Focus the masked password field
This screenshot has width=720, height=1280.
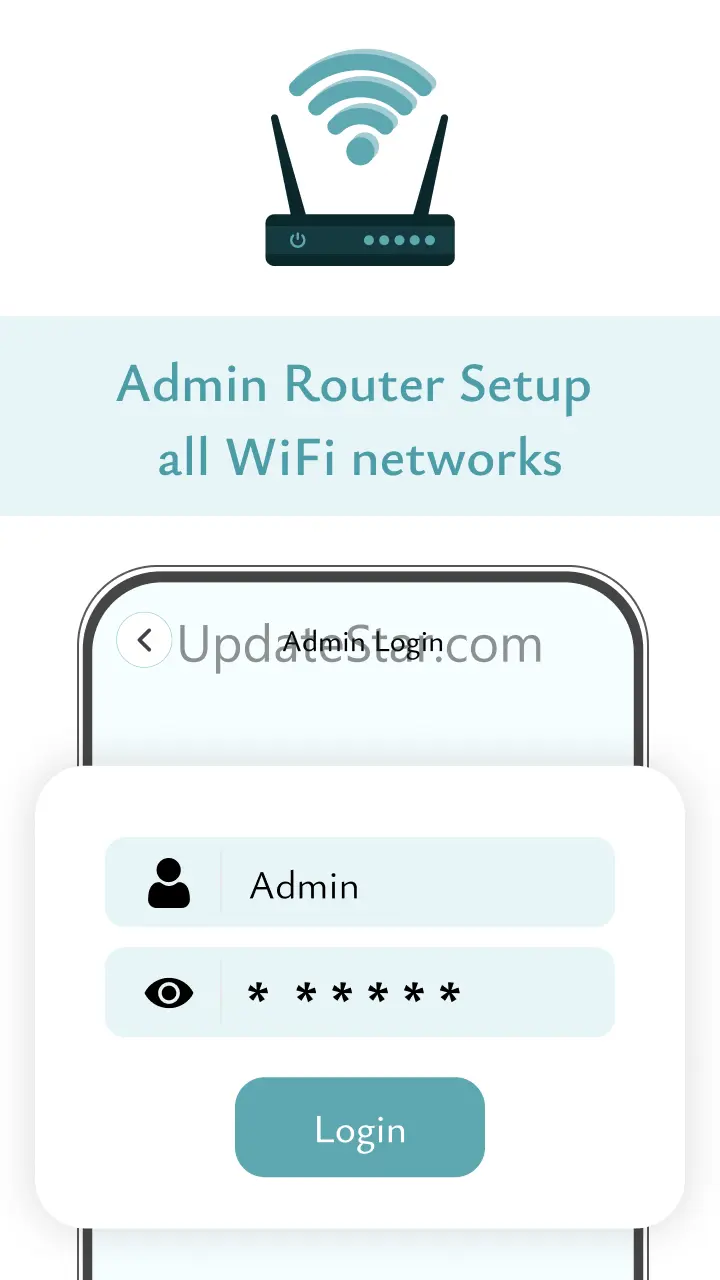360,992
